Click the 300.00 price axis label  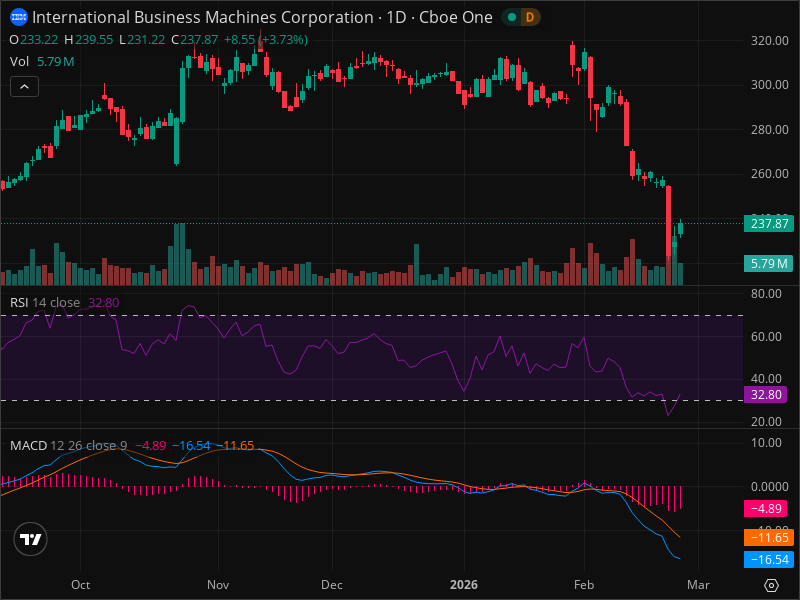[769, 85]
